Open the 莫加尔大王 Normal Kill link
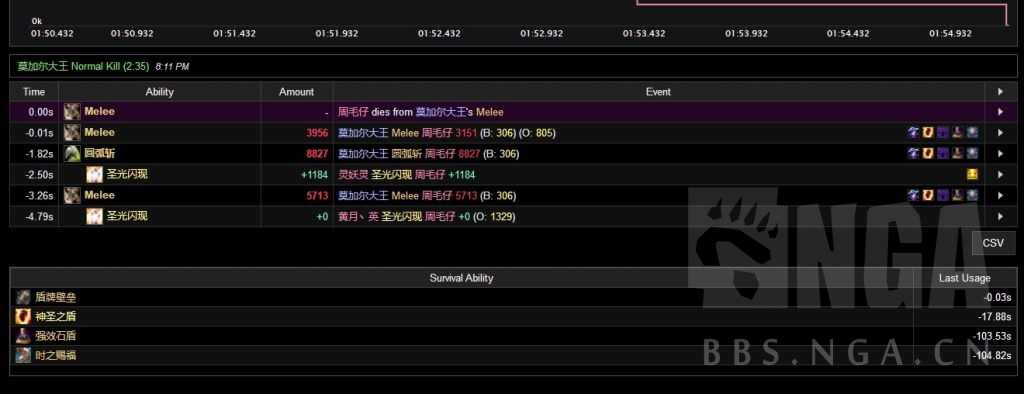This screenshot has width=1024, height=394. pyautogui.click(x=84, y=67)
